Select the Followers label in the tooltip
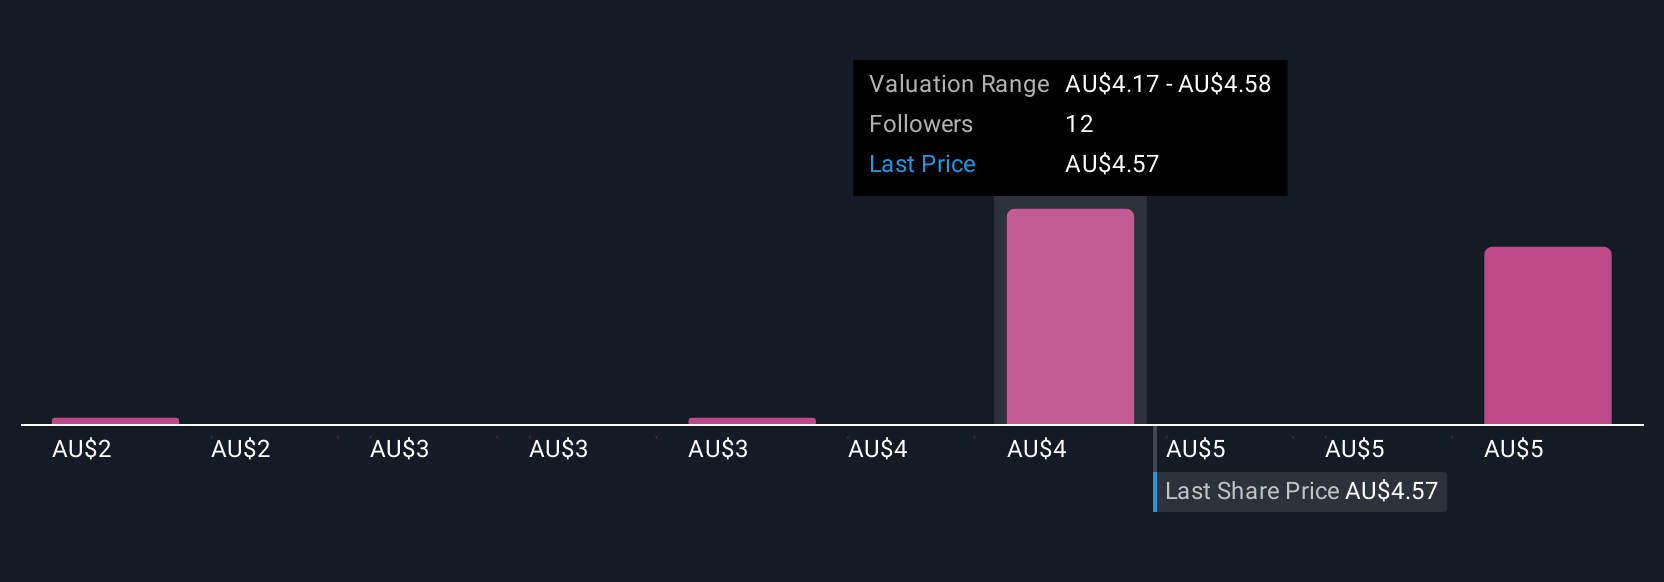 921,124
